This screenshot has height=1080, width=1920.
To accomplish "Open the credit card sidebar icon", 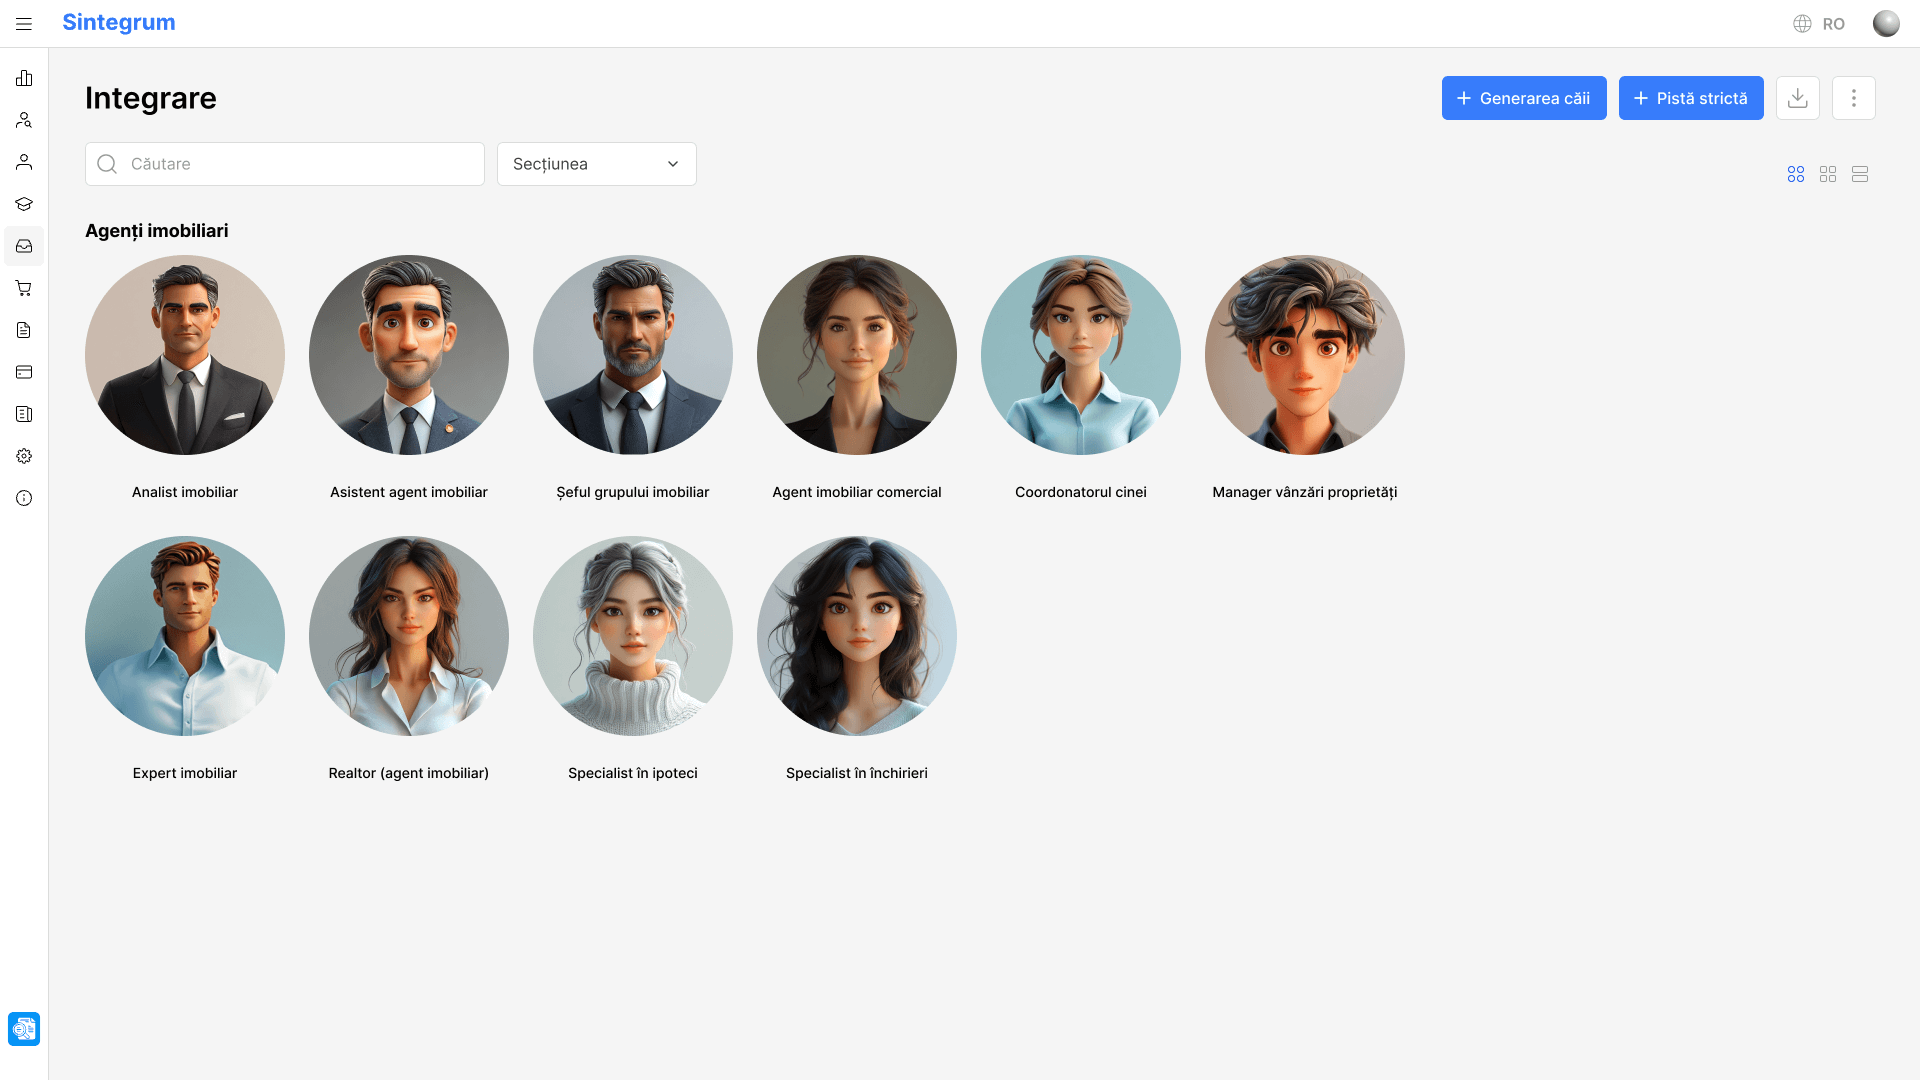I will [24, 372].
